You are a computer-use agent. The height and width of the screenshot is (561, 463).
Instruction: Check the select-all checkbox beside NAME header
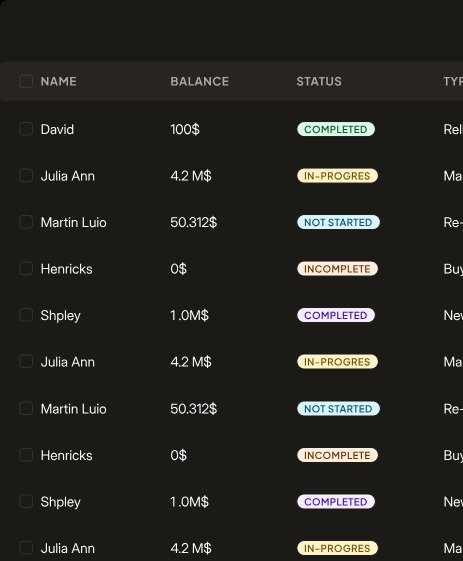(26, 81)
